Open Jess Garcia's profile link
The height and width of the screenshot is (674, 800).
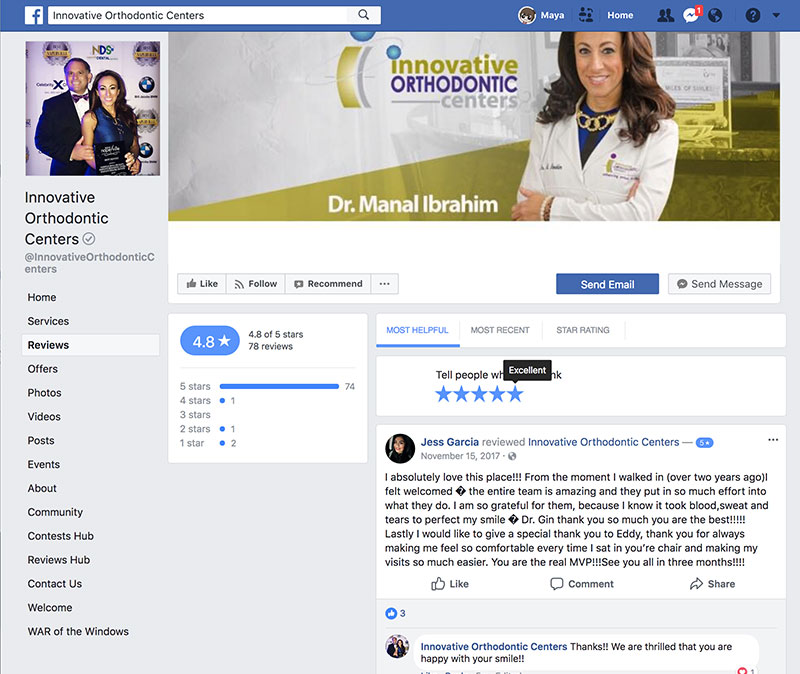(449, 442)
